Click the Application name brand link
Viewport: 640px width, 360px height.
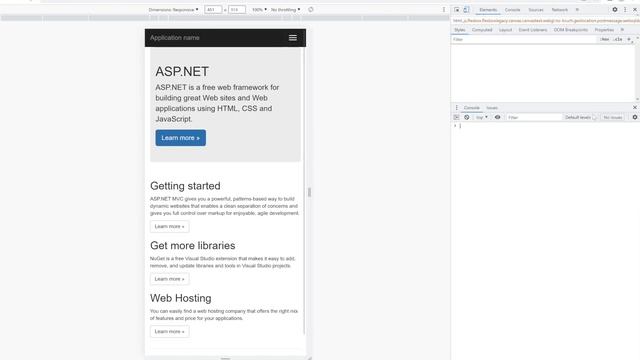(x=175, y=38)
